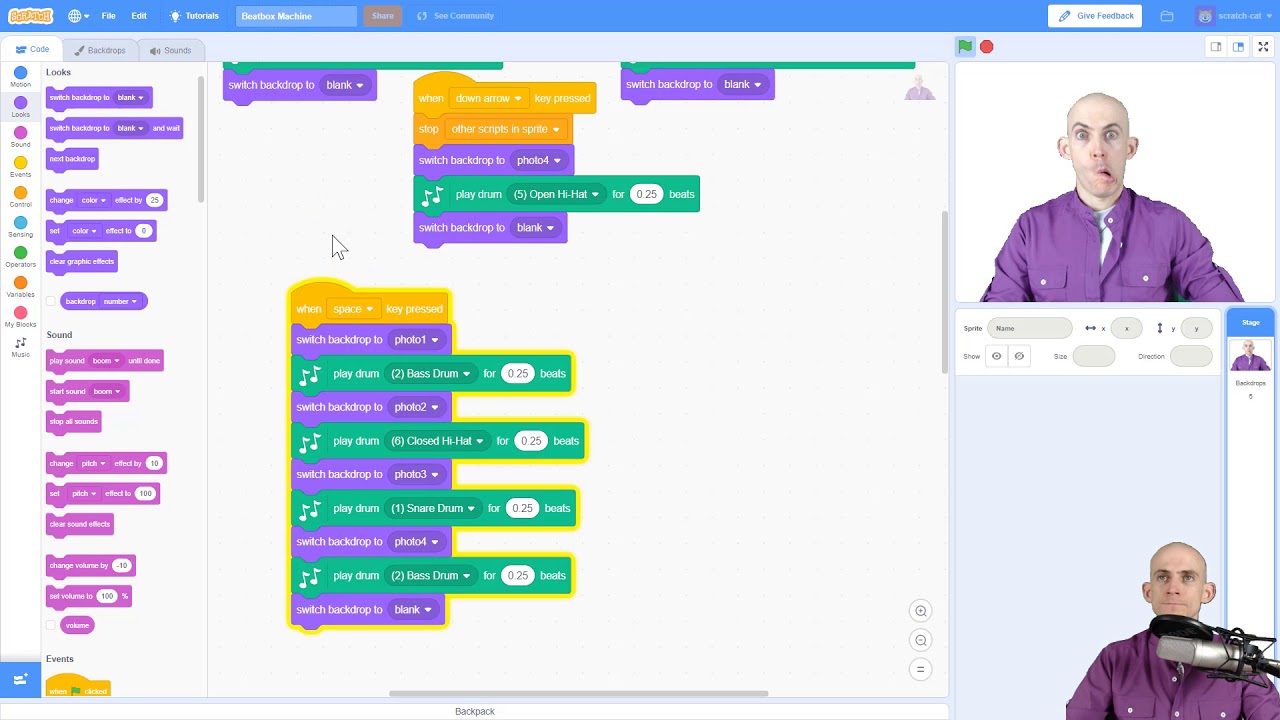Click the Give Feedback button
Viewport: 1280px width, 720px height.
pyautogui.click(x=1095, y=16)
